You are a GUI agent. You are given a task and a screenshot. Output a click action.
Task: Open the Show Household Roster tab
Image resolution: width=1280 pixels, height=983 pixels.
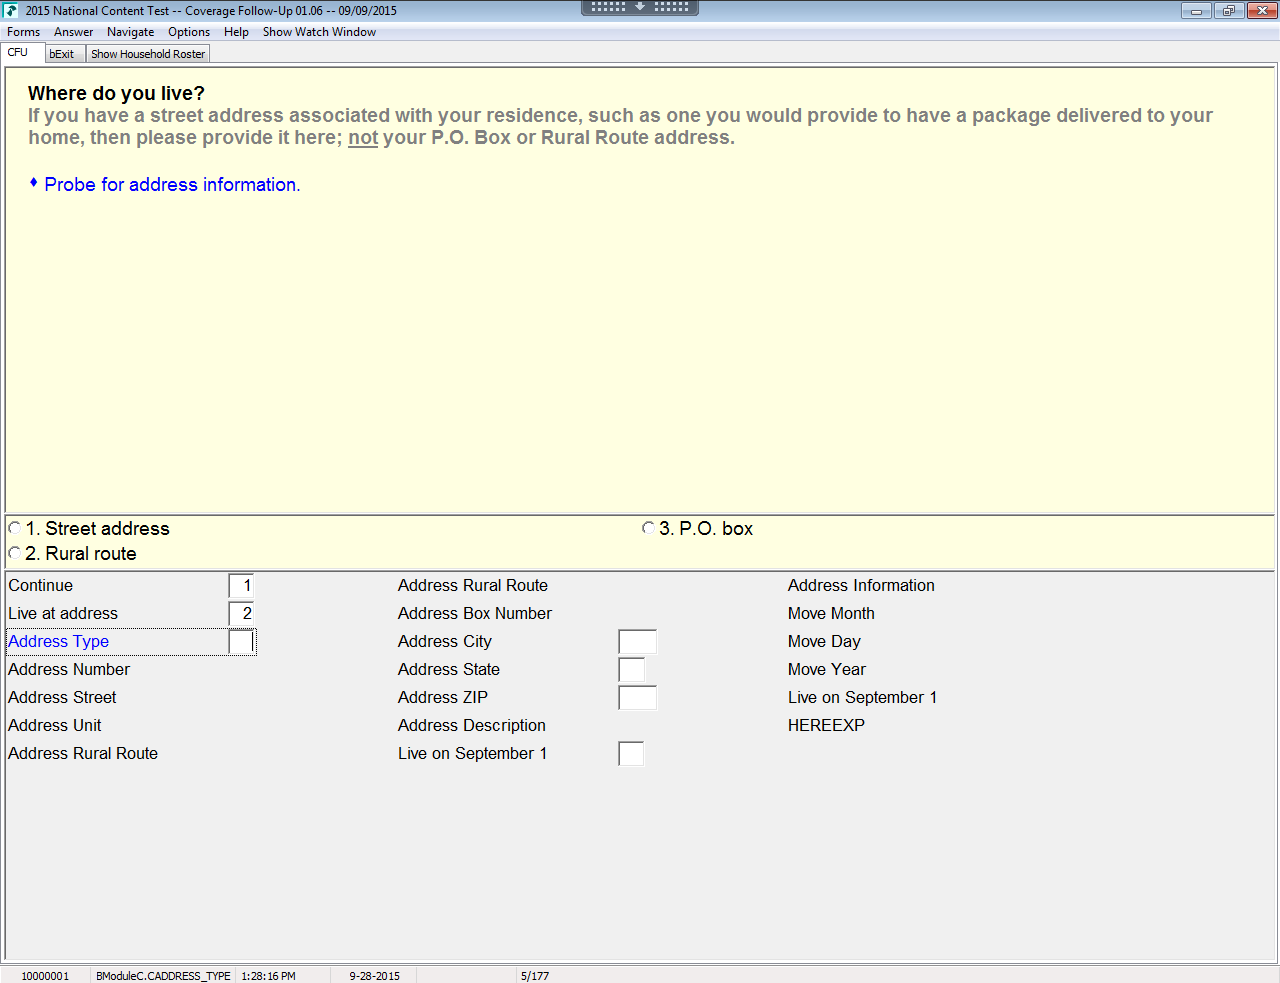point(148,54)
